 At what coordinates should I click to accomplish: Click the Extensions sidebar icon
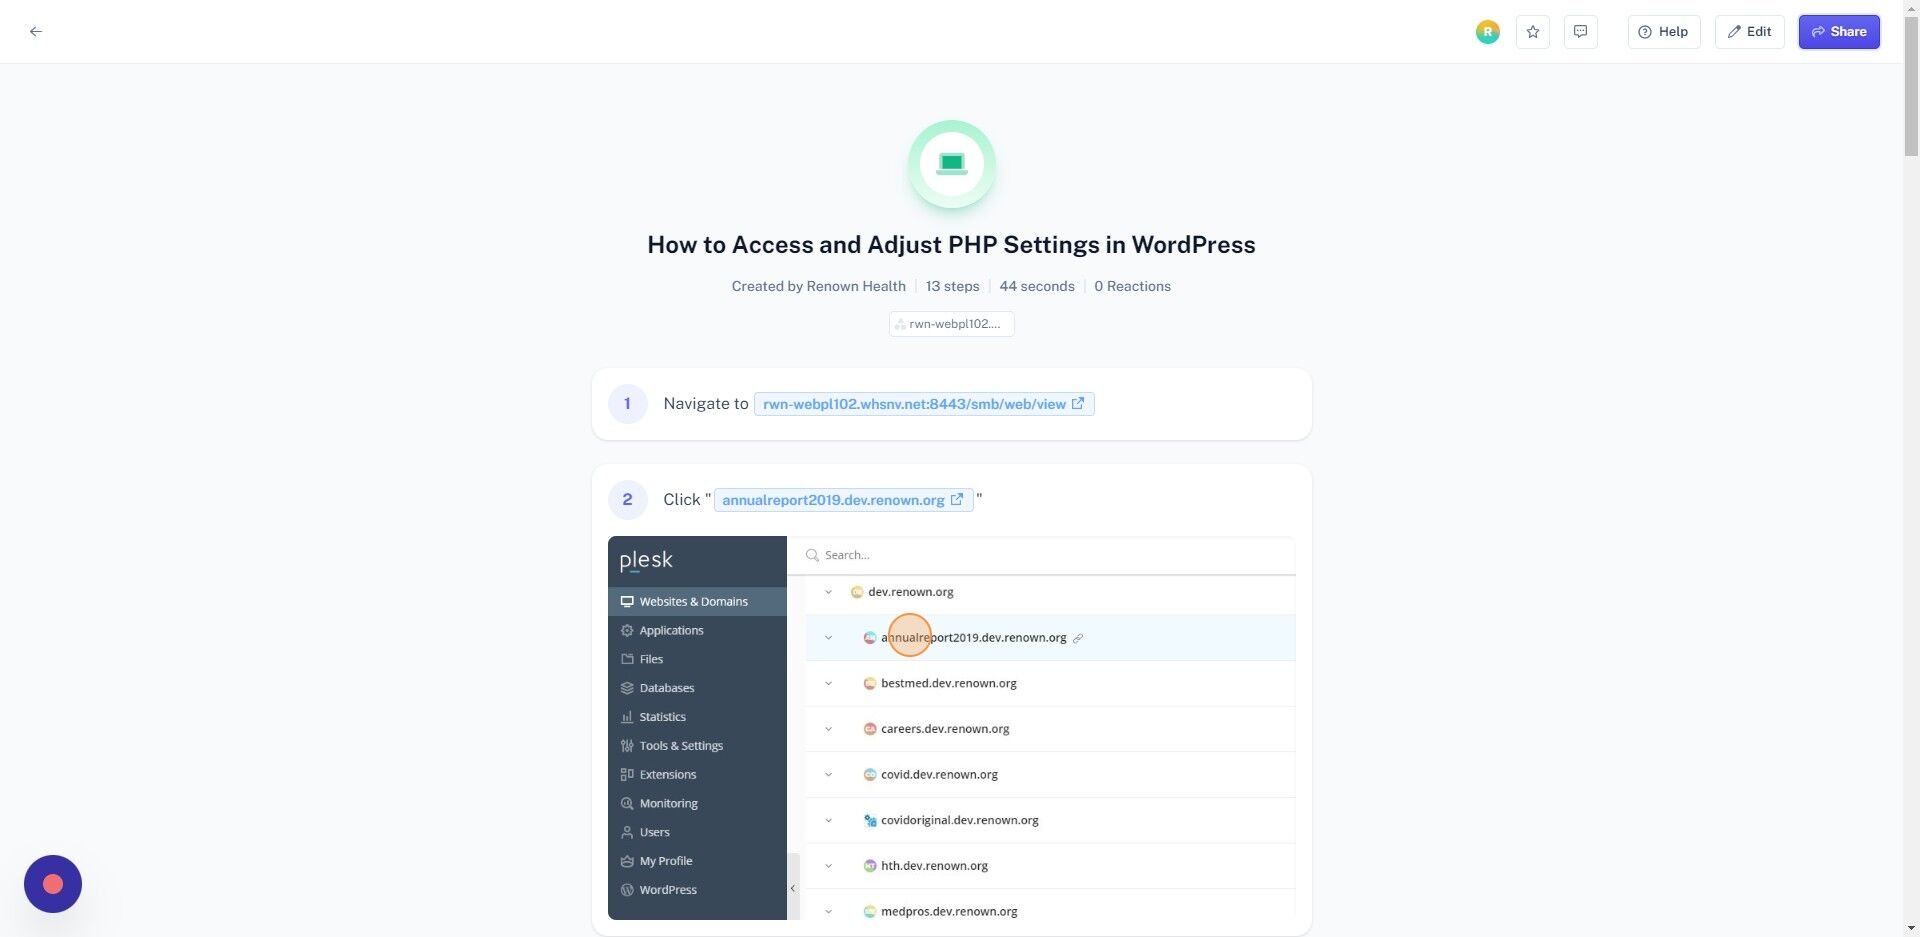(627, 775)
